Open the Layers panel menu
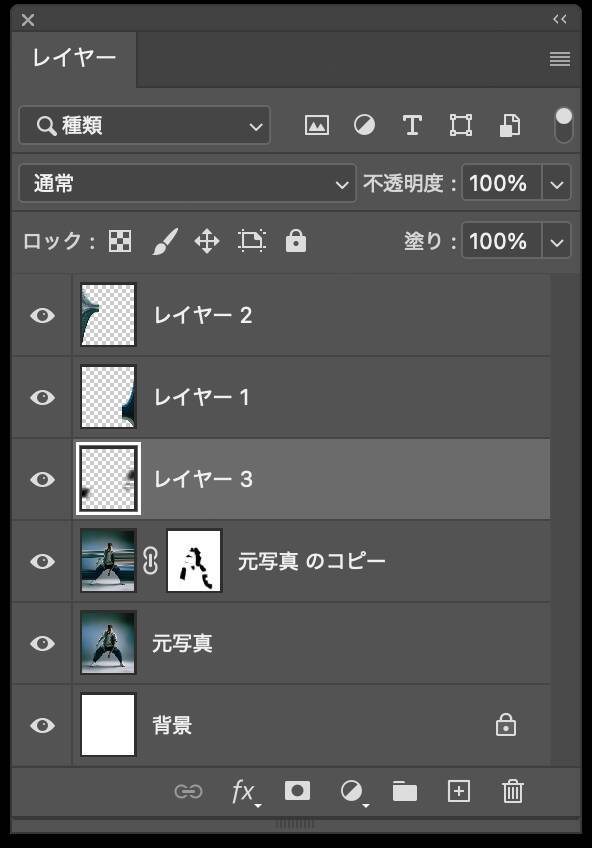592x848 pixels. point(557,60)
